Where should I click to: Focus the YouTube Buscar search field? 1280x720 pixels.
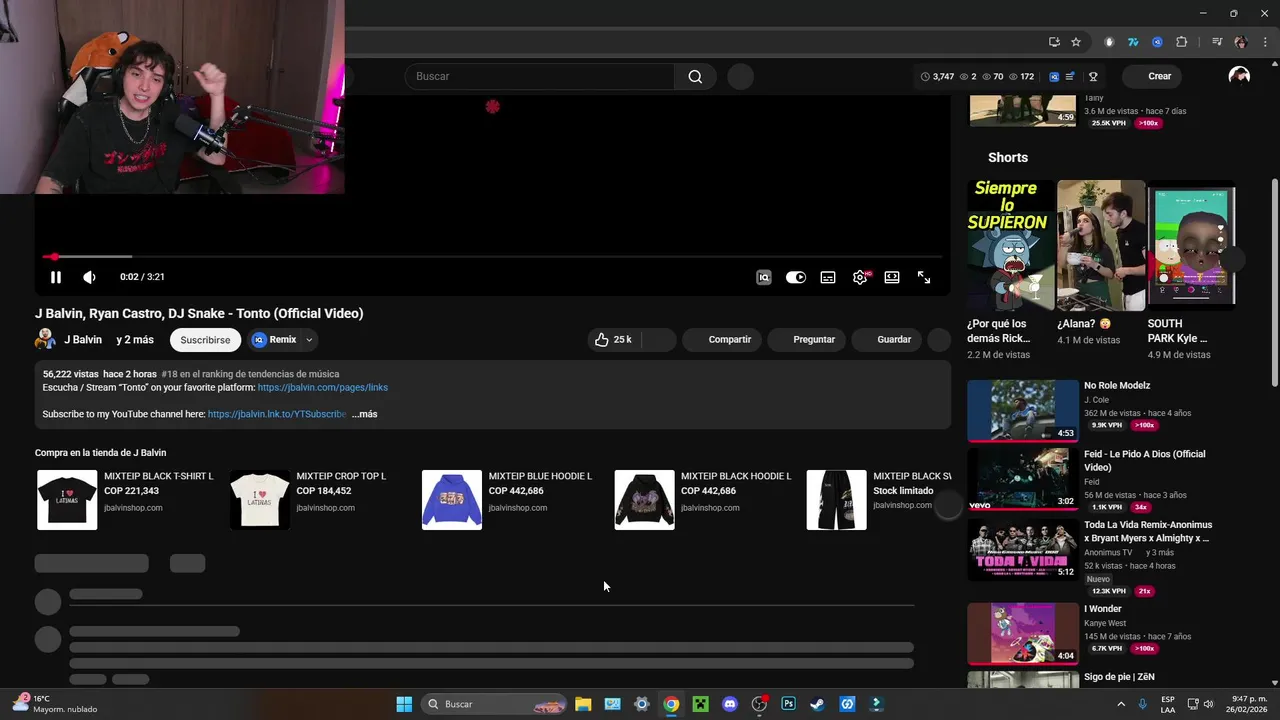click(539, 76)
